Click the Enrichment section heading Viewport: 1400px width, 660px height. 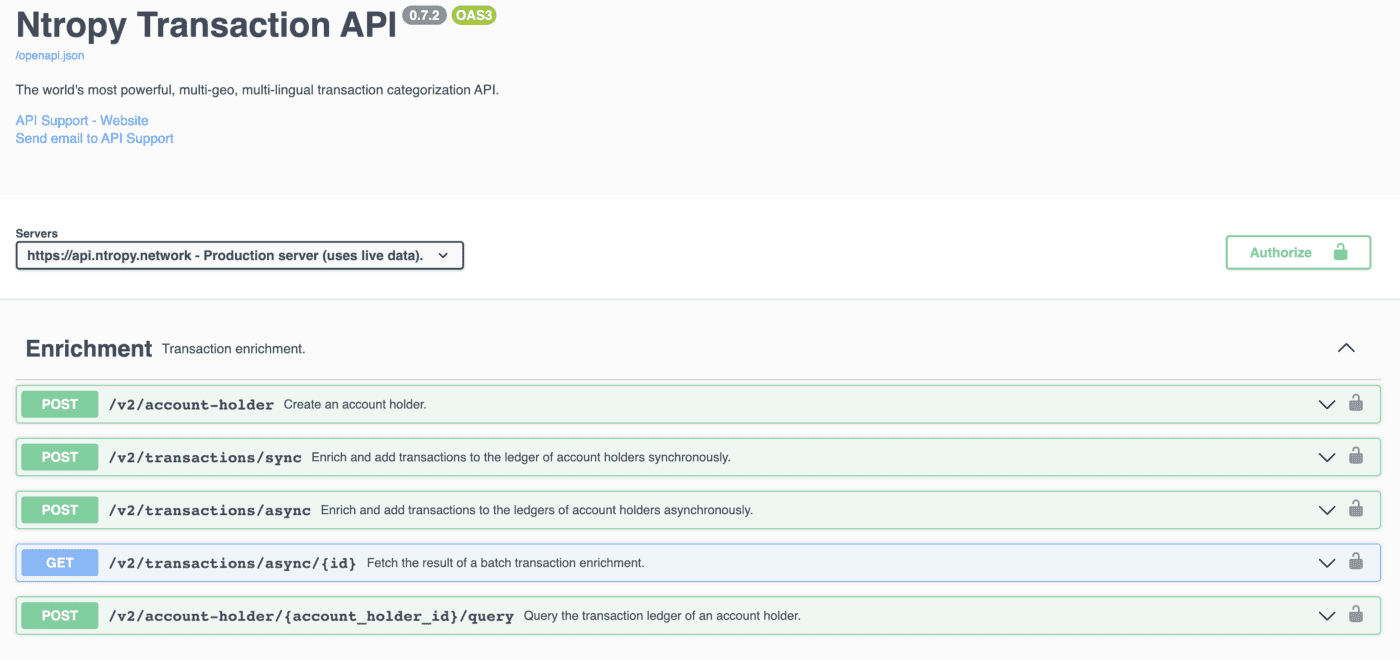(89, 349)
